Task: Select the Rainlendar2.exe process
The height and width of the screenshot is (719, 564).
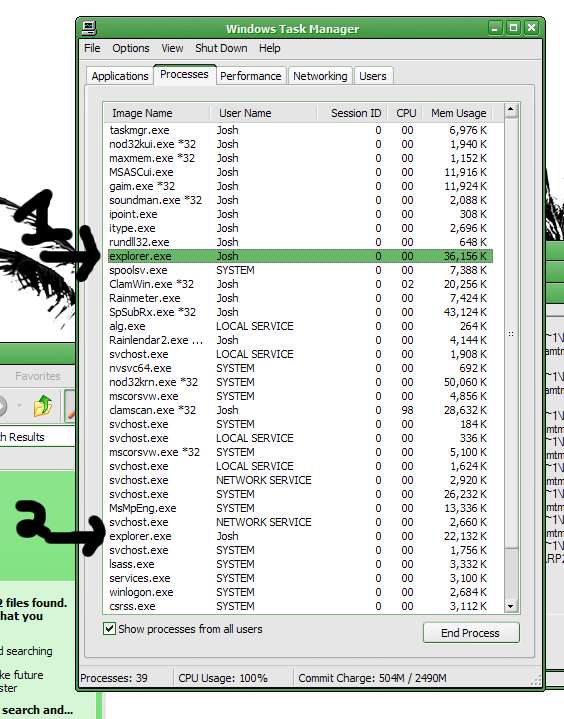Action: (300, 340)
